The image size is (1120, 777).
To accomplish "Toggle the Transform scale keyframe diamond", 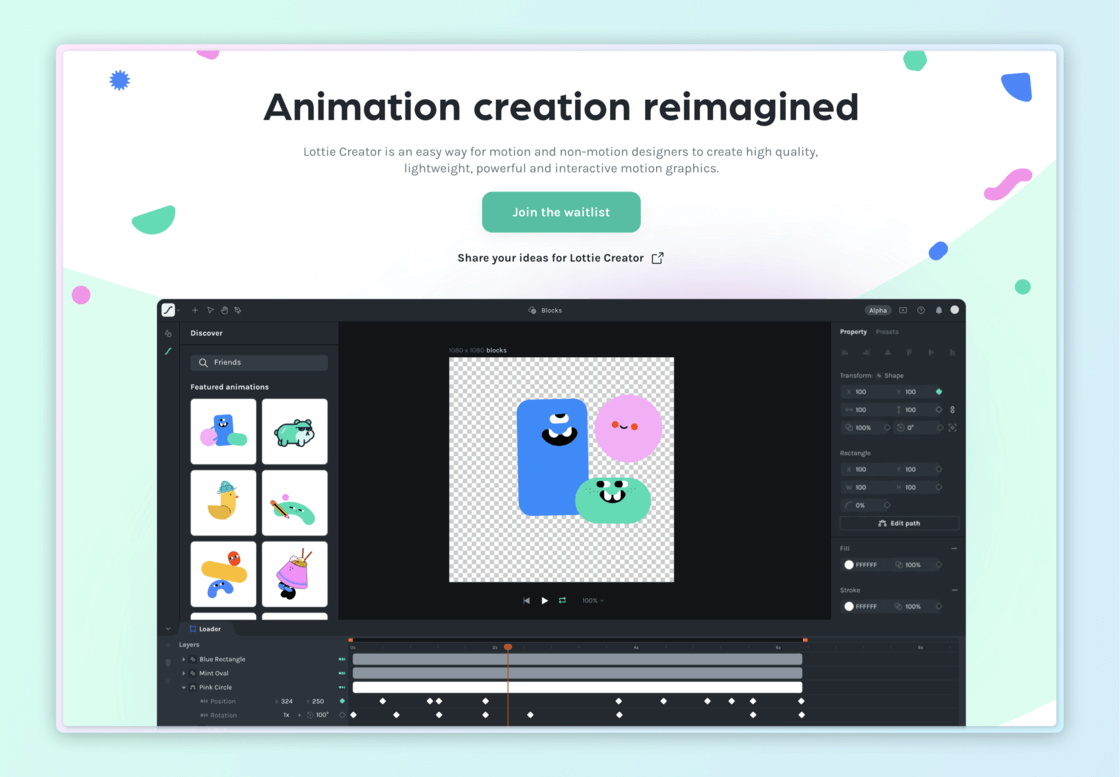I will [x=939, y=410].
